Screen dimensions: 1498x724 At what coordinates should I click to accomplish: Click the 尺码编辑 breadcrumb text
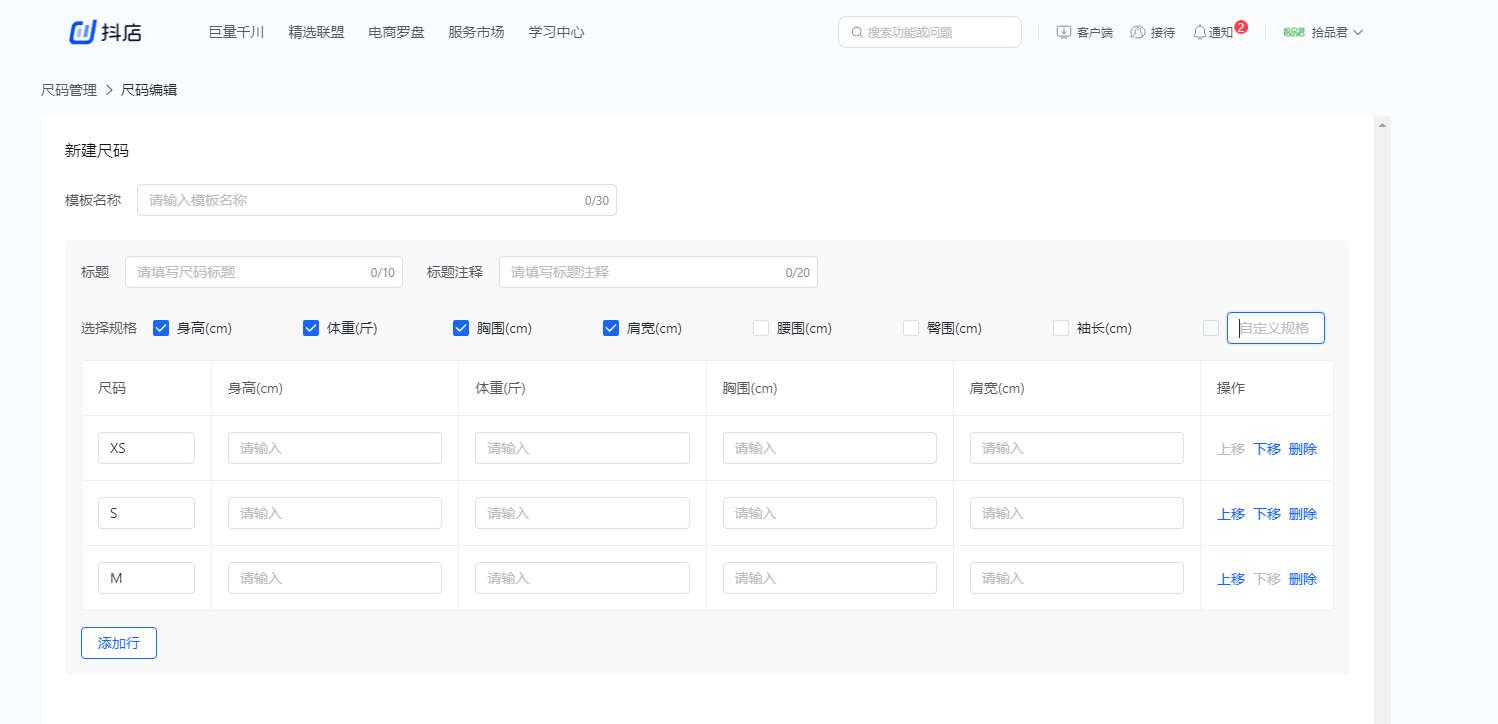pyautogui.click(x=149, y=90)
